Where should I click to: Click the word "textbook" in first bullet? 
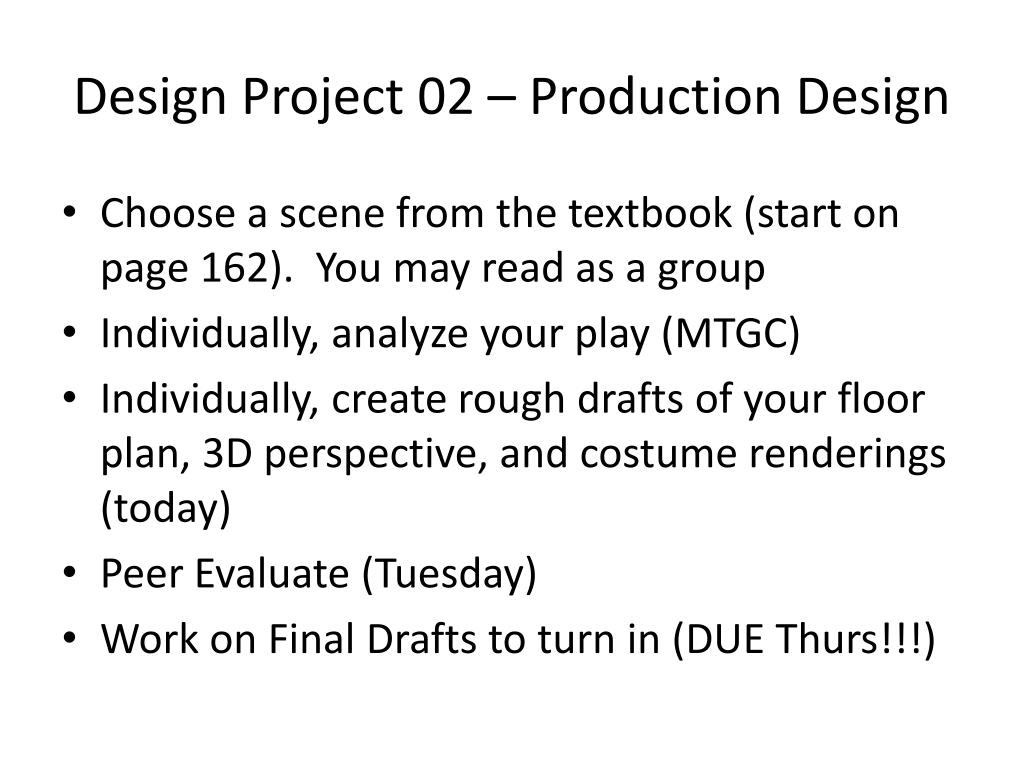650,213
